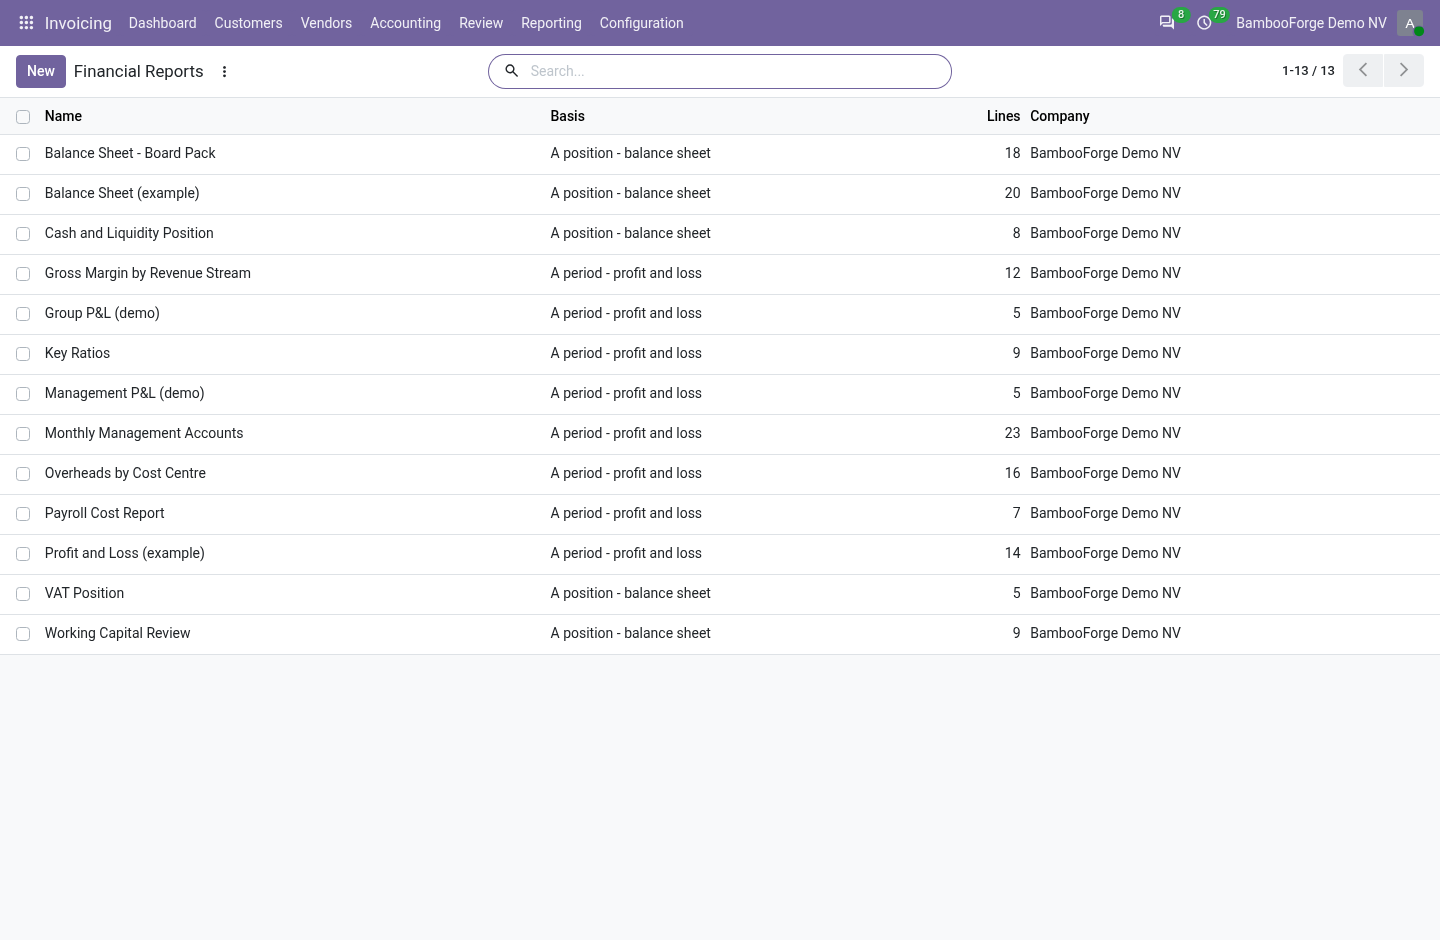1440x940 pixels.
Task: Open the Balance Sheet (example) report
Action: pos(122,193)
